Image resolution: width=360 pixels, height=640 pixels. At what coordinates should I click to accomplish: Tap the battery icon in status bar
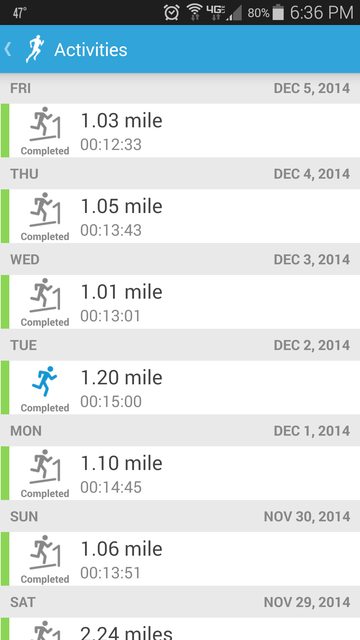(278, 13)
